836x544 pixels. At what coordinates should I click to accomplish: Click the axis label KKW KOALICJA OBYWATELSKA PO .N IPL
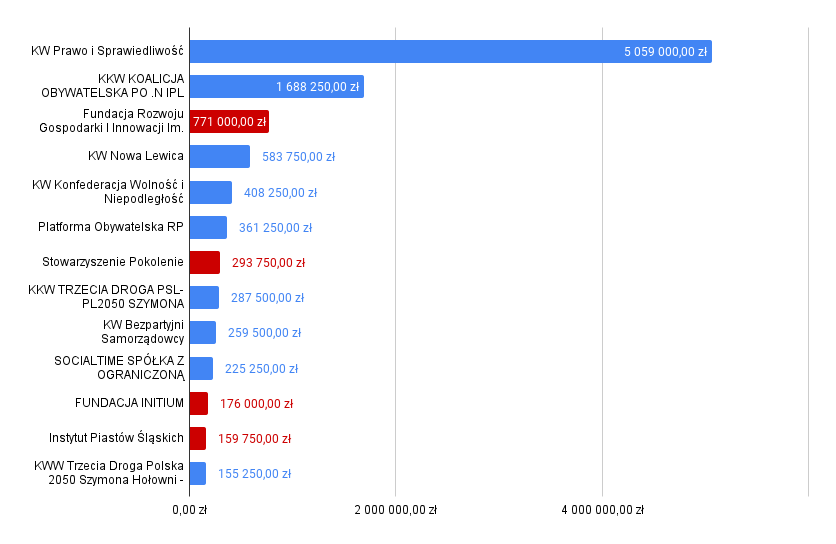pos(112,85)
